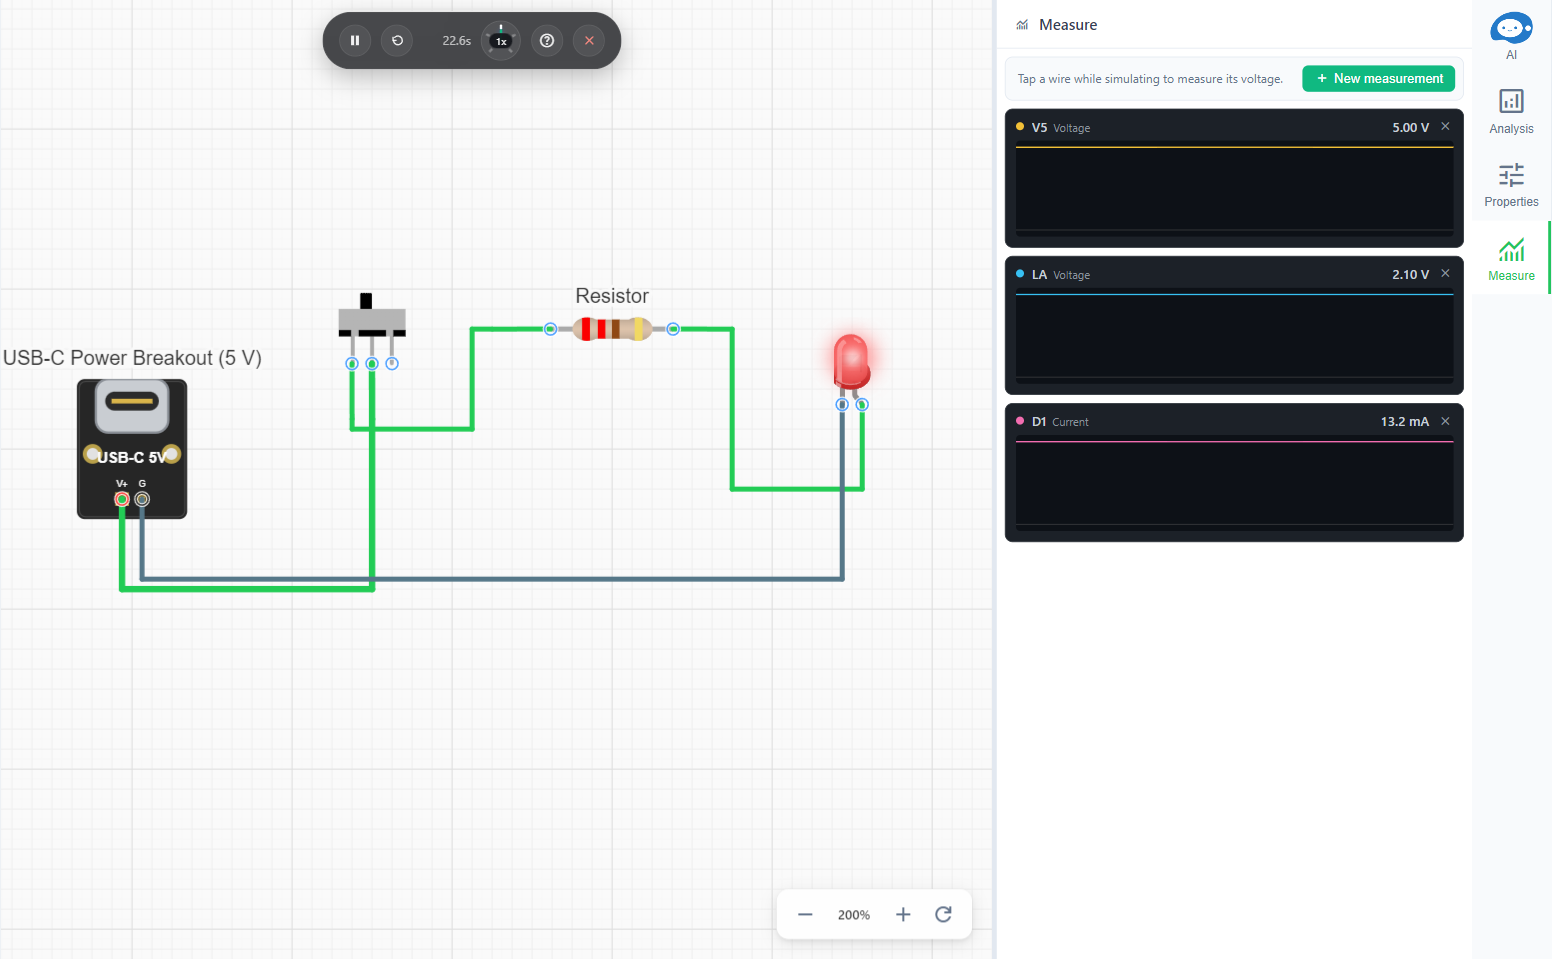The image size is (1552, 959).
Task: Remove the LA Voltage measurement
Action: (1445, 274)
